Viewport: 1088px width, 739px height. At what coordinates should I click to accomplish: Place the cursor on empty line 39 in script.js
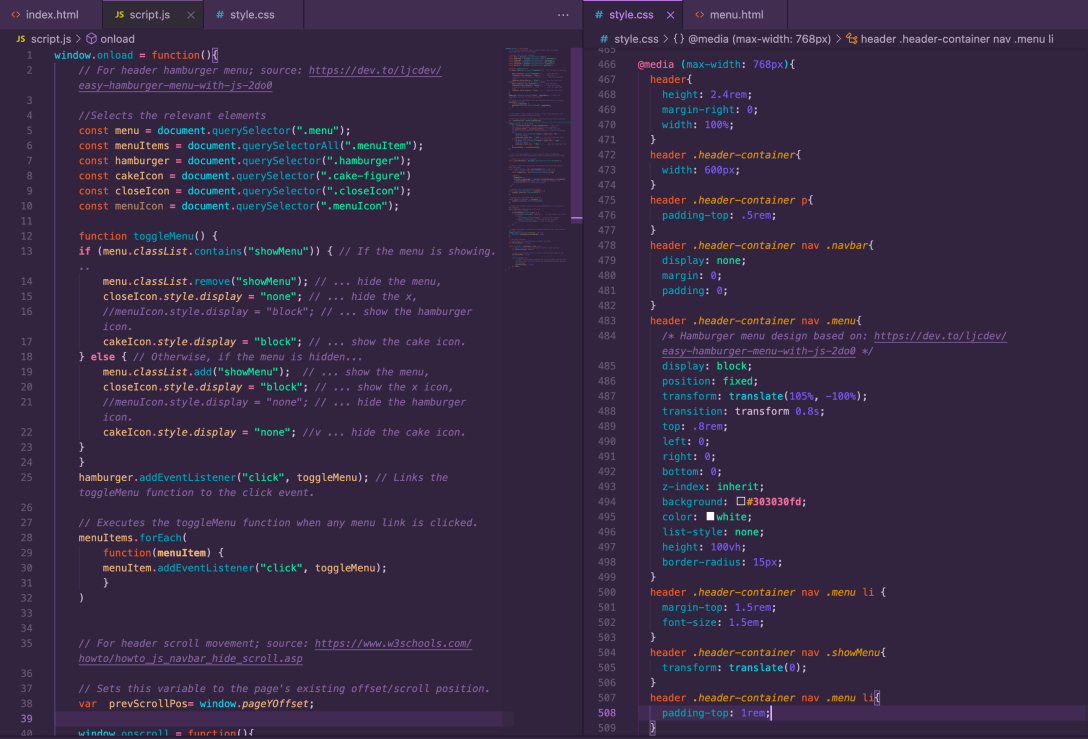click(x=300, y=719)
